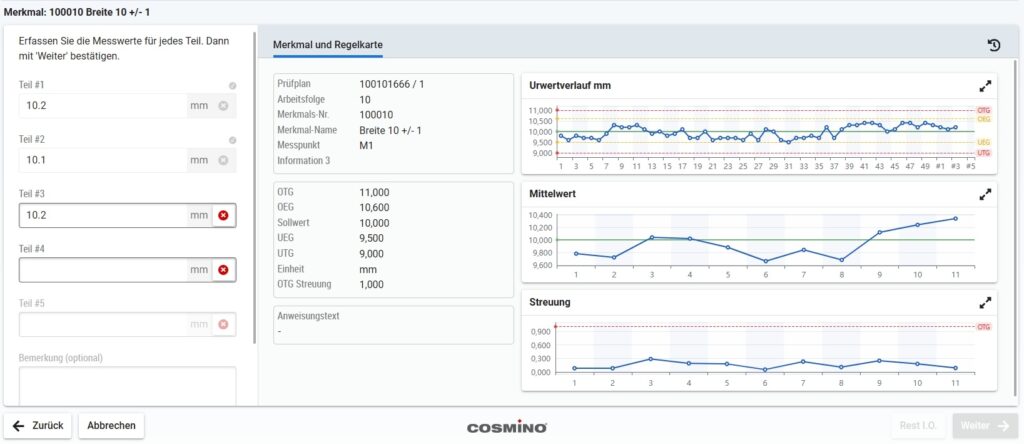Viewport: 1024px width, 444px height.
Task: Click data point 11 in Mittelwert chart
Action: click(x=955, y=218)
